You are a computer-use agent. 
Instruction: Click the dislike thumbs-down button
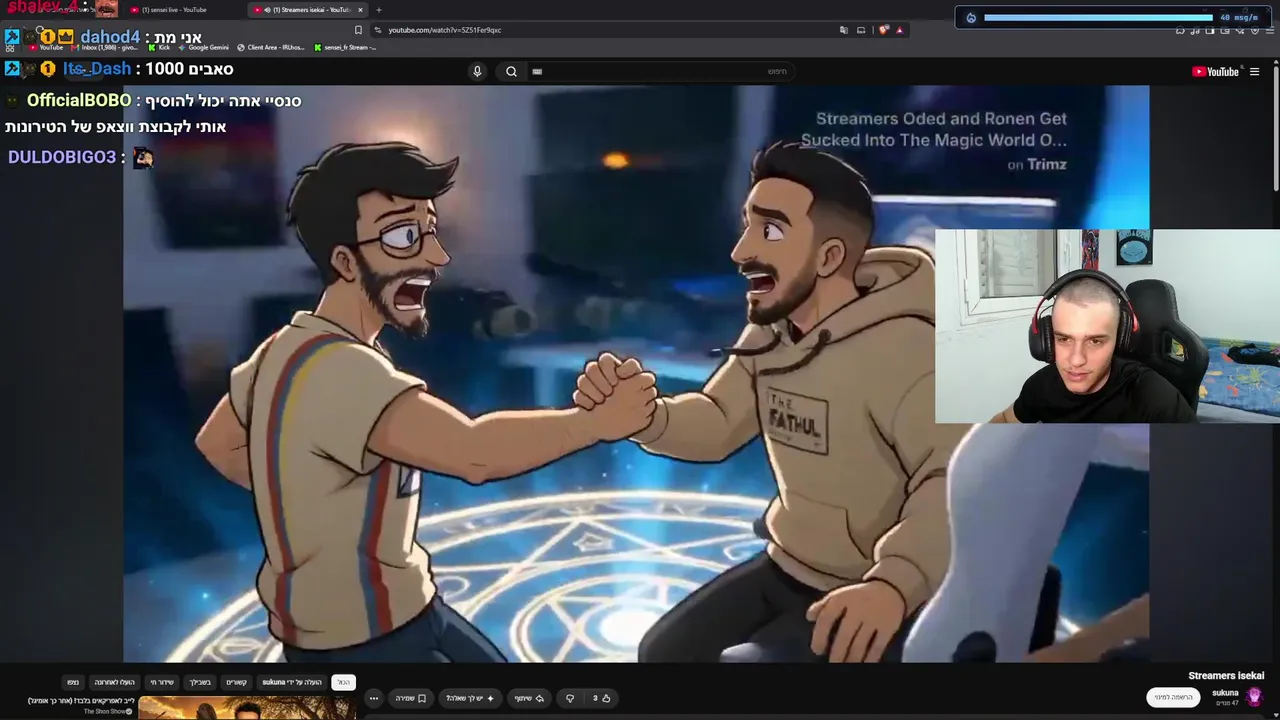click(x=570, y=698)
